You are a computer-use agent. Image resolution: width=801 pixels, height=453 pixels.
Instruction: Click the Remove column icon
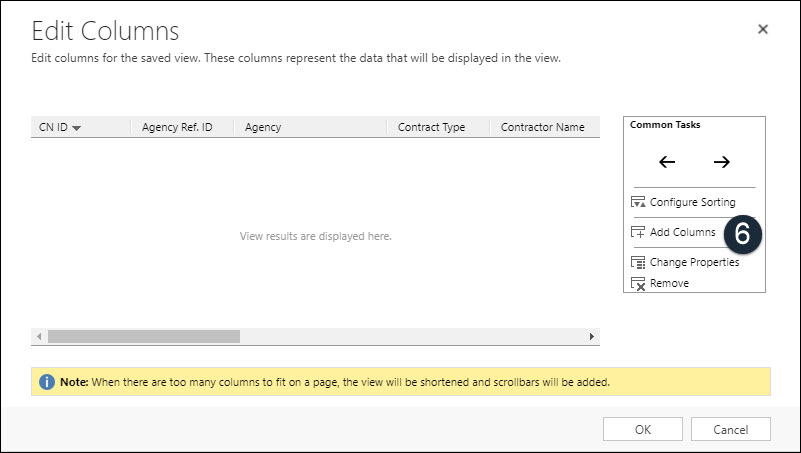tap(638, 283)
